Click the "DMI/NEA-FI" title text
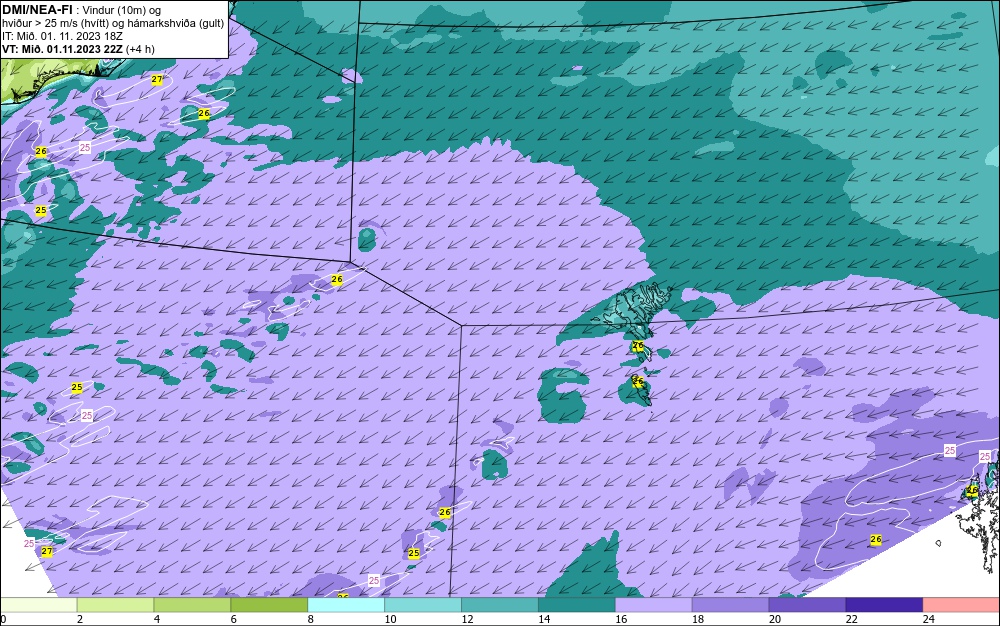The image size is (1000, 626). tap(37, 10)
